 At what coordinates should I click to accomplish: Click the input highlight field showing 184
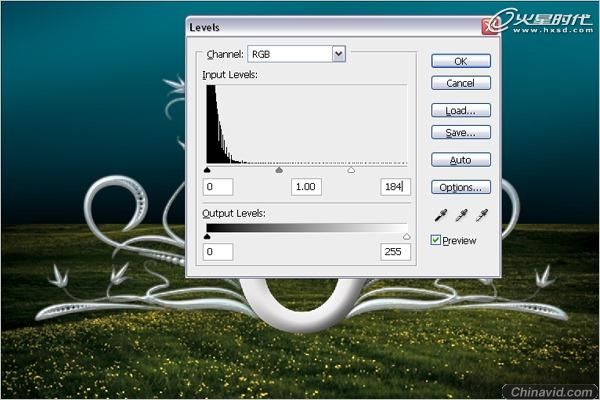395,187
